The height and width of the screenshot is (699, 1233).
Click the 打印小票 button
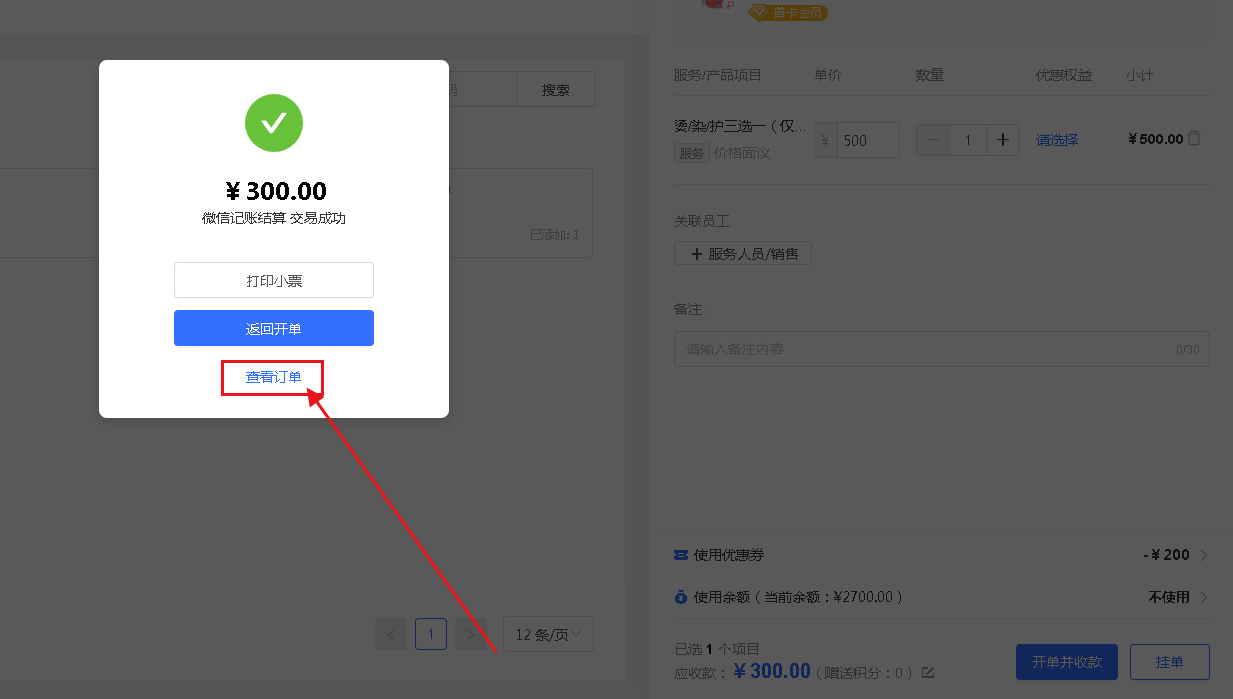274,280
